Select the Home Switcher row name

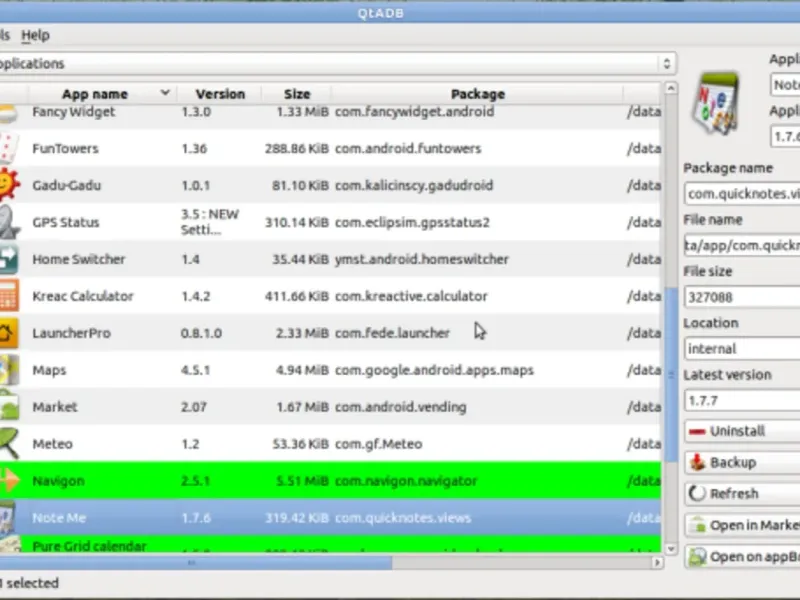point(79,259)
